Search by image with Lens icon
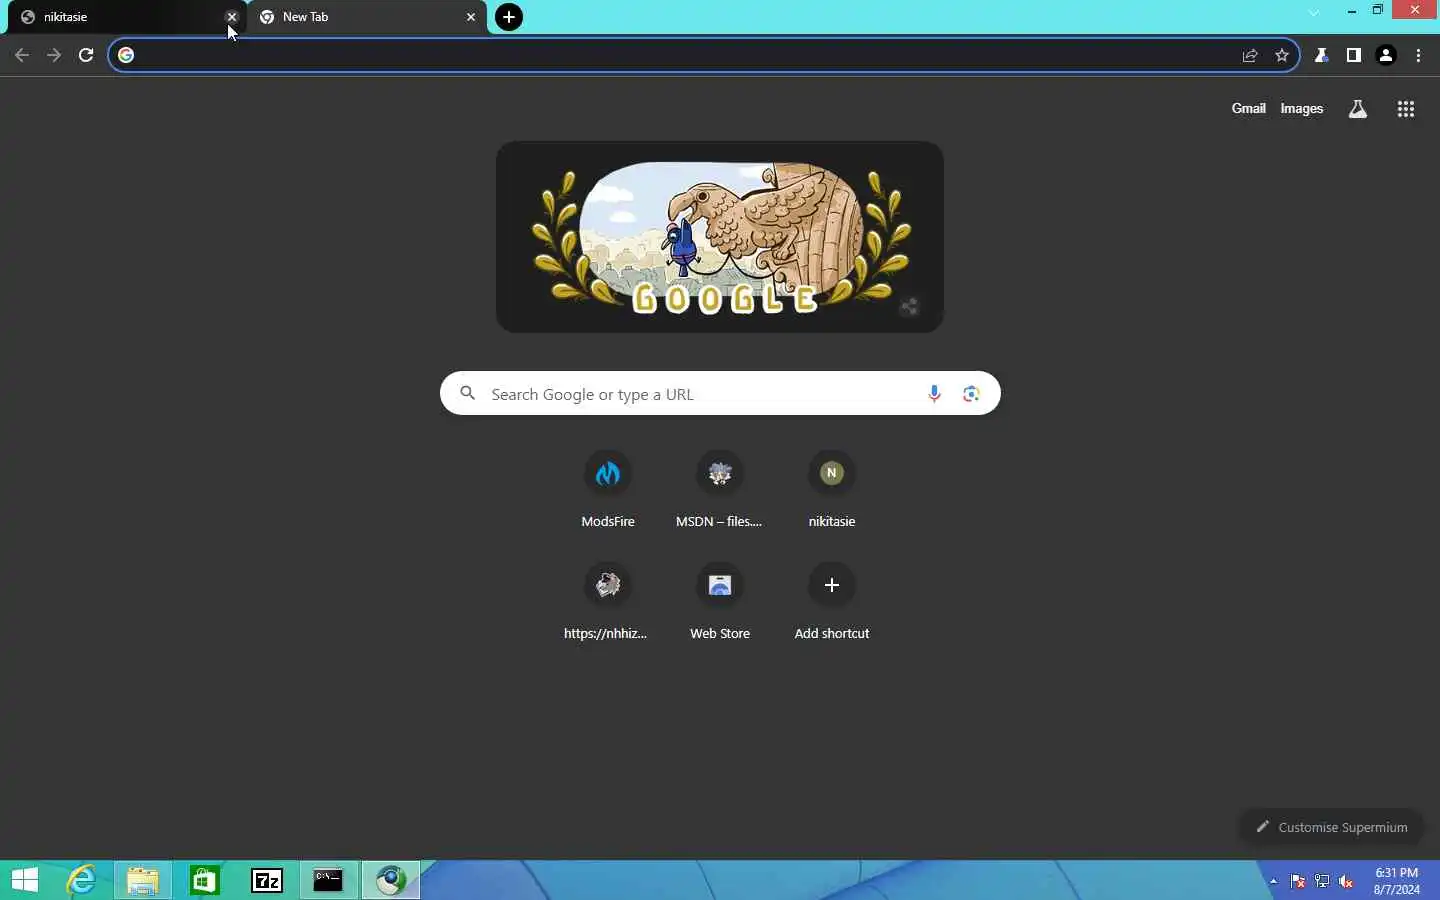 pos(971,394)
